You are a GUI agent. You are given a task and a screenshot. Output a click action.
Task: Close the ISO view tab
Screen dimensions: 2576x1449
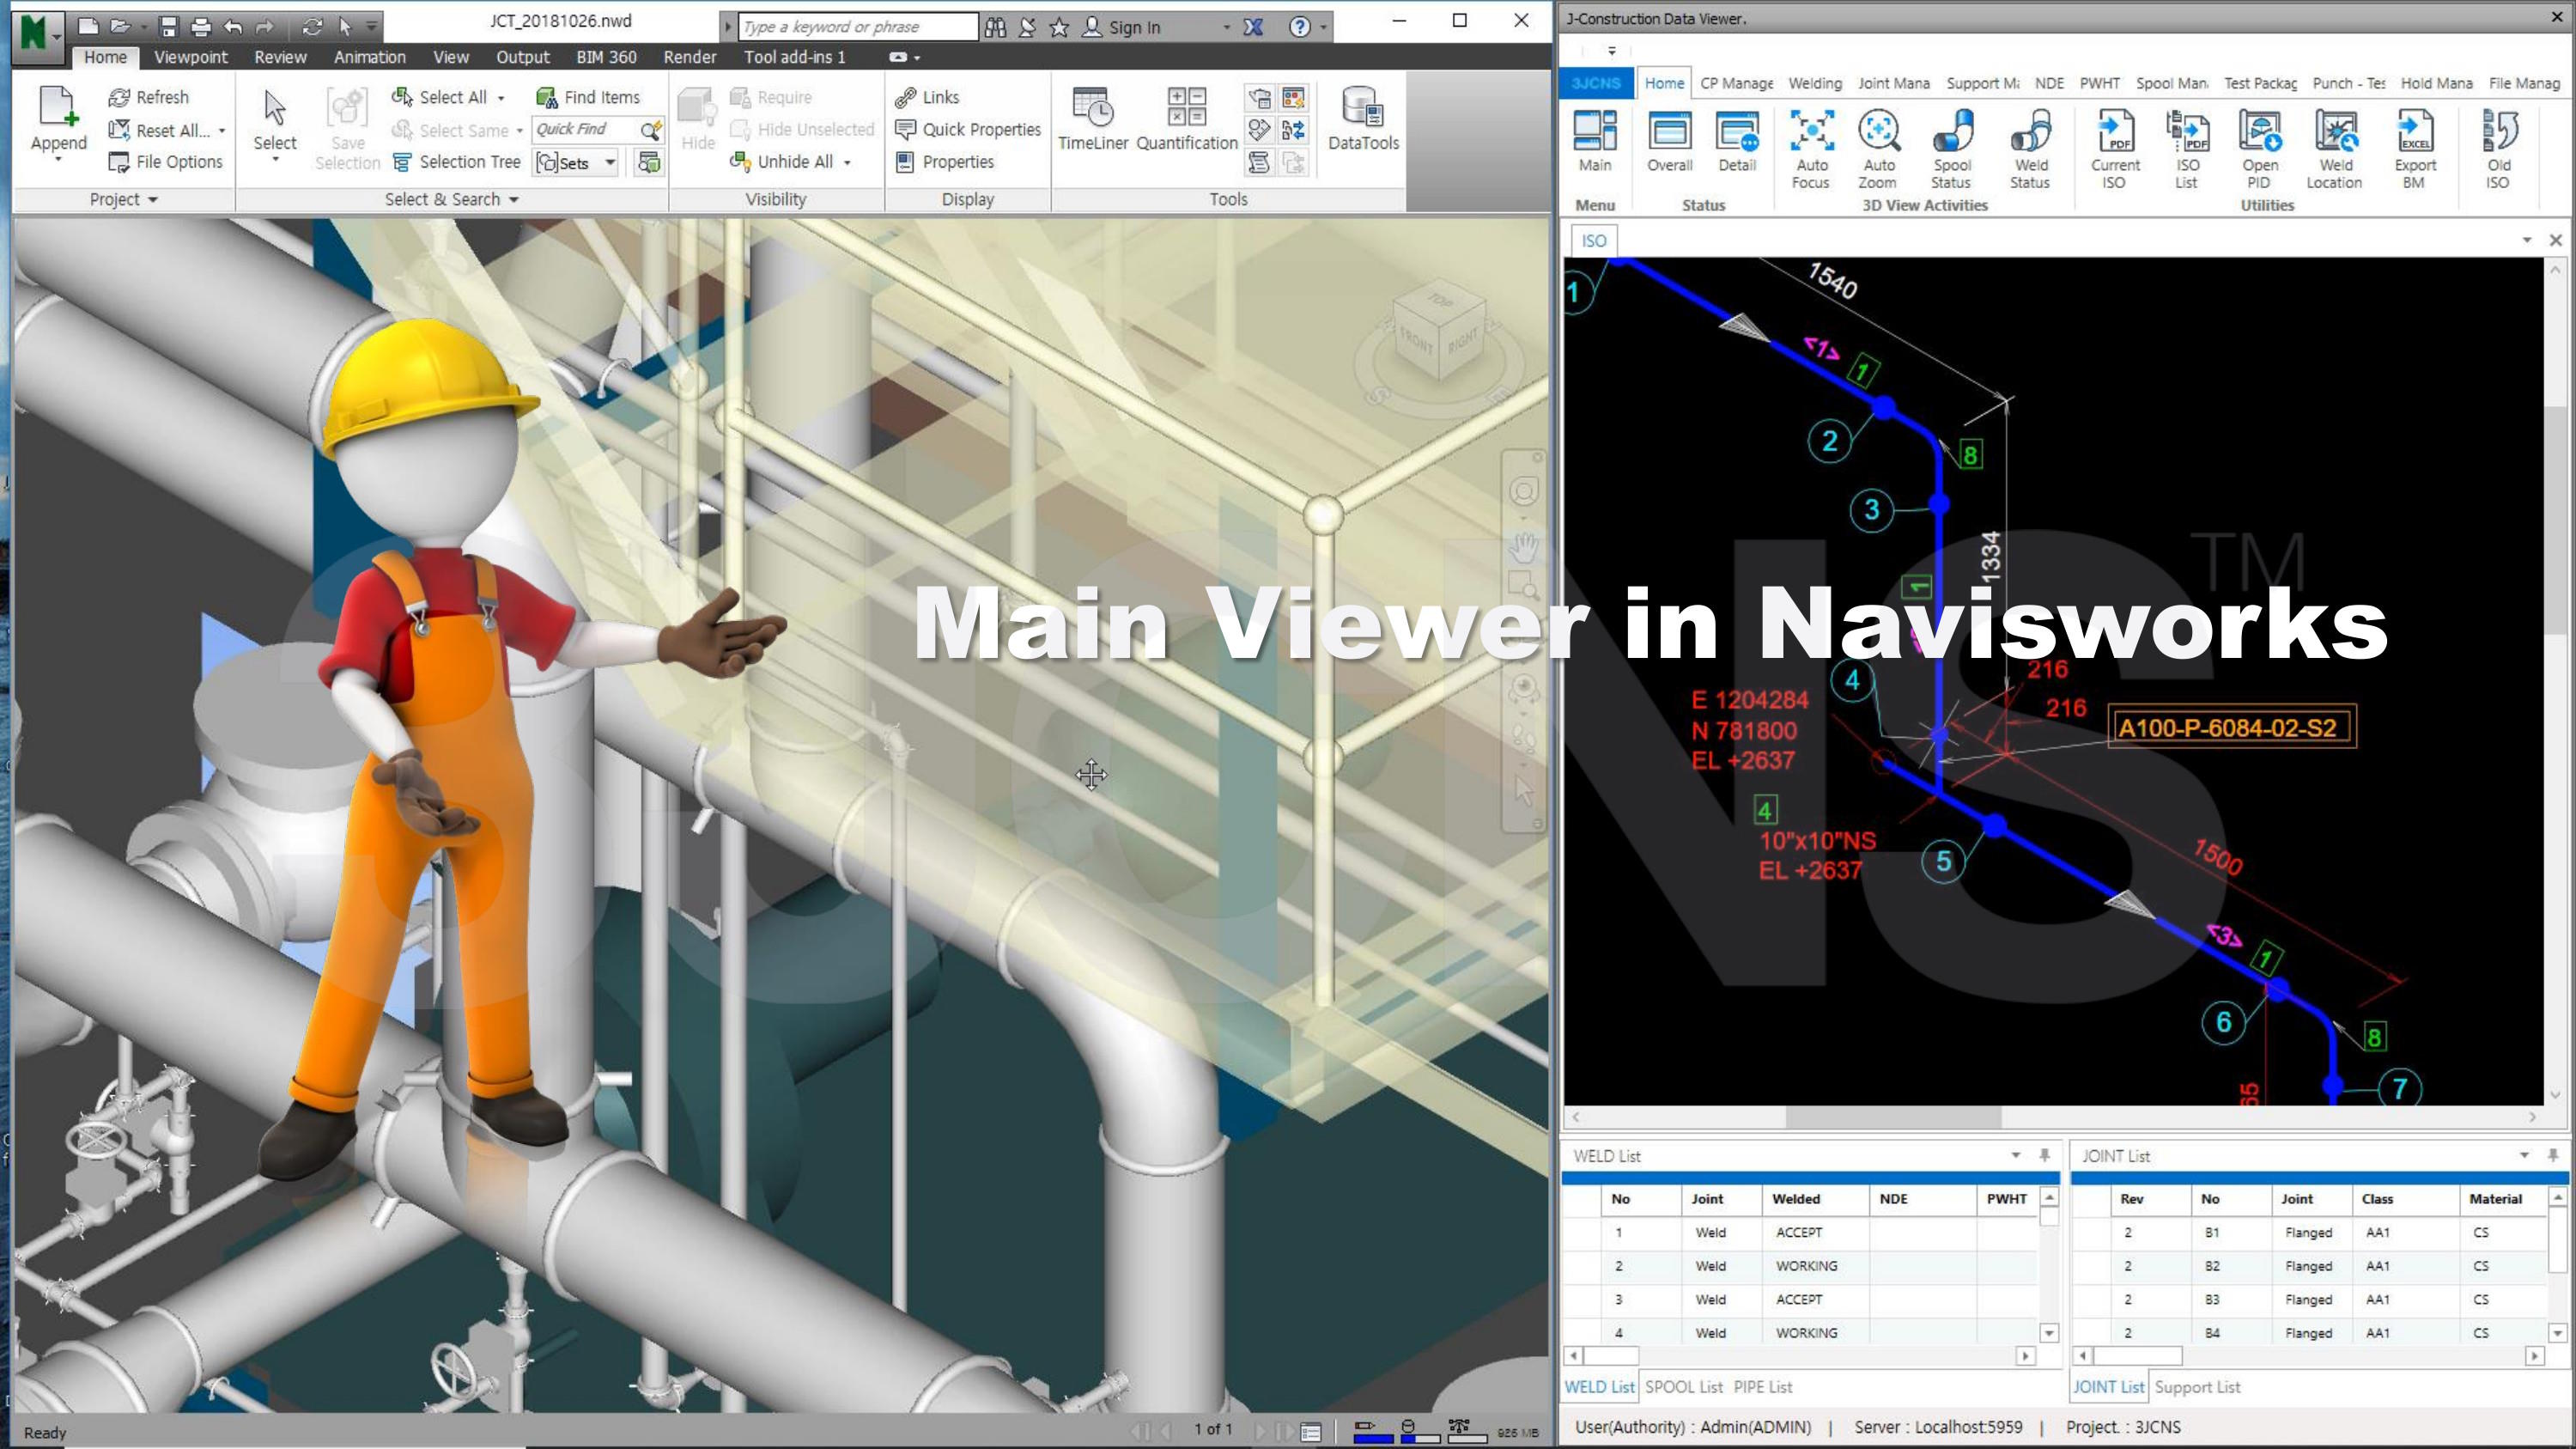coord(2555,240)
